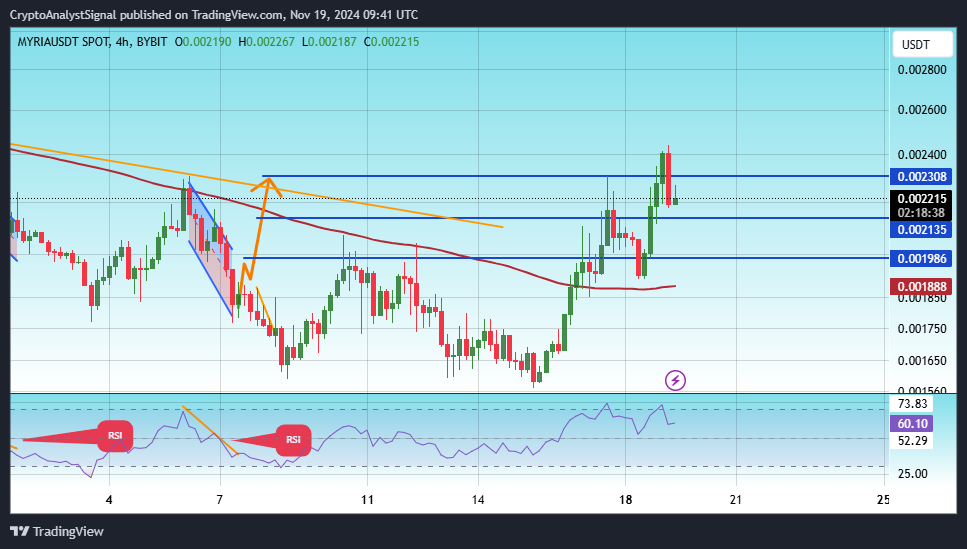Click the 0.002135 blue price label

click(921, 229)
